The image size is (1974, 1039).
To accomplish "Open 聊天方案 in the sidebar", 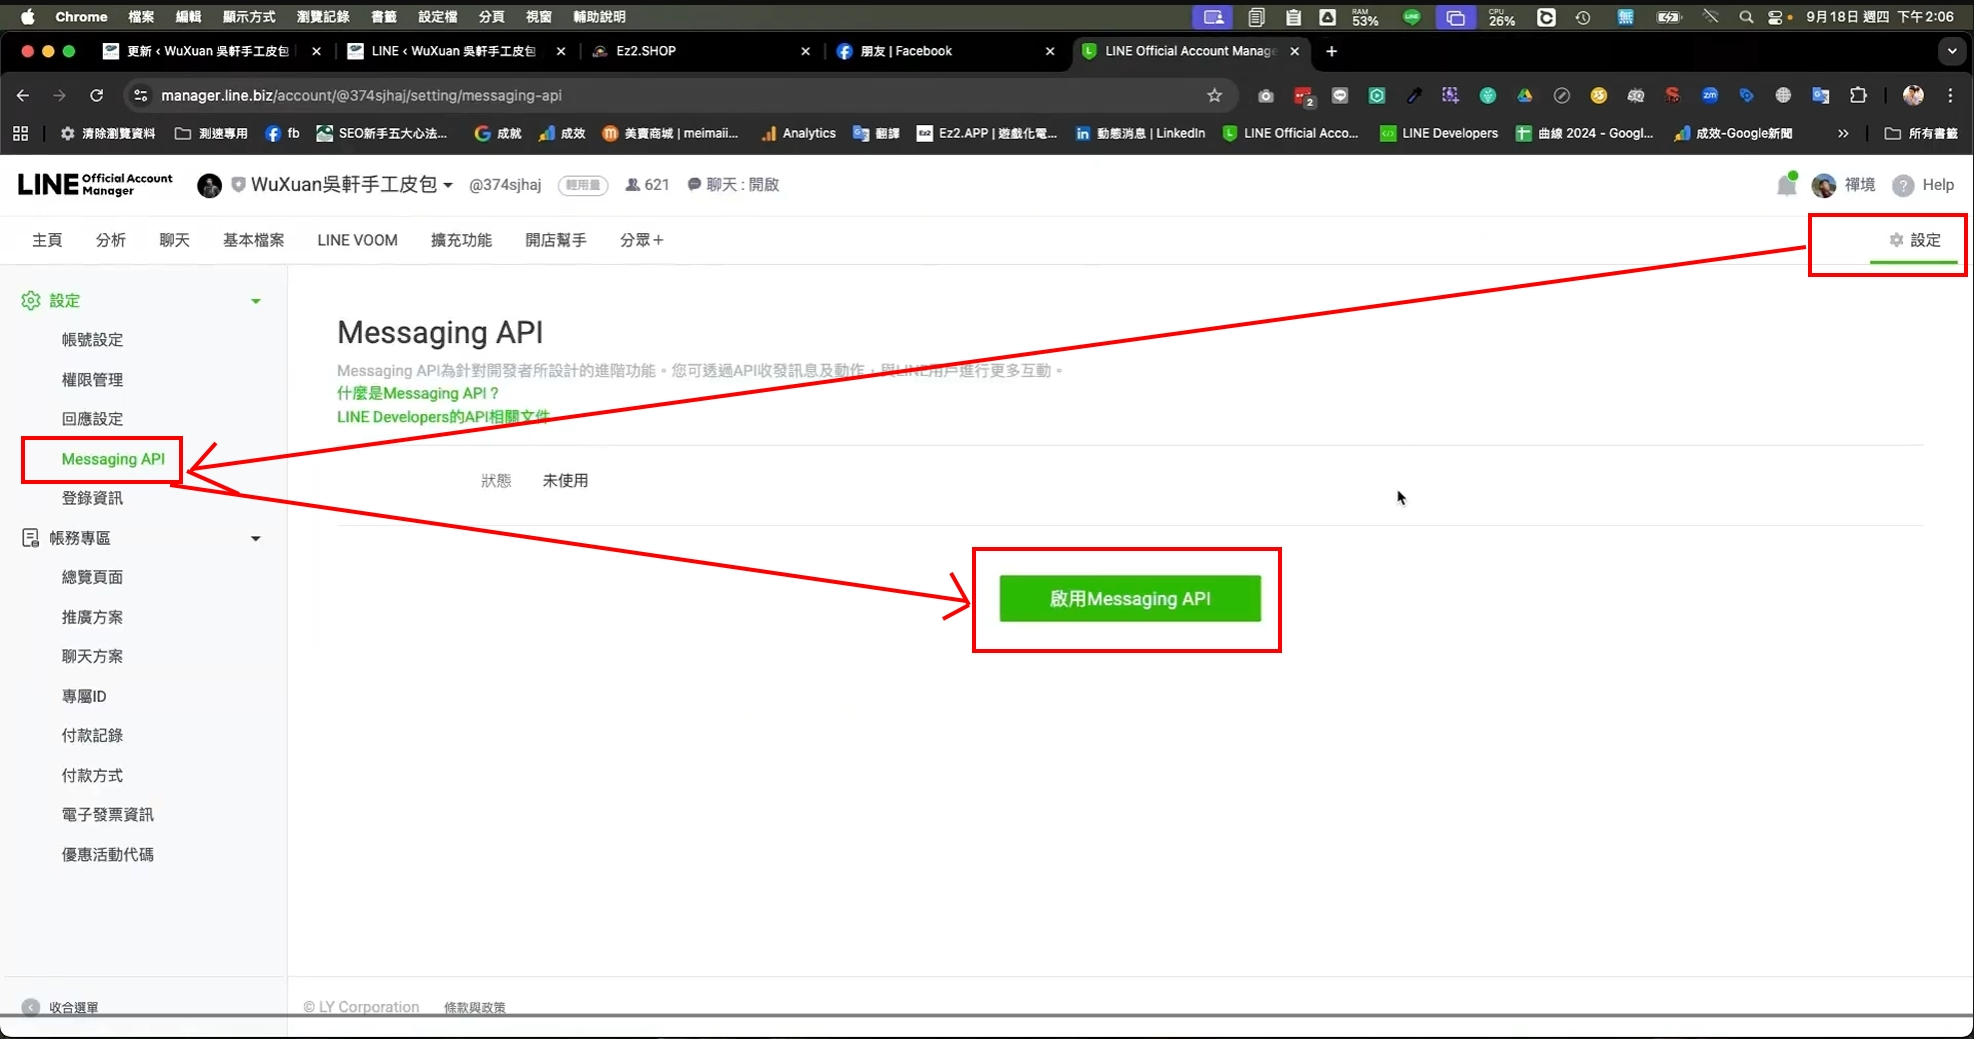I will [x=92, y=656].
